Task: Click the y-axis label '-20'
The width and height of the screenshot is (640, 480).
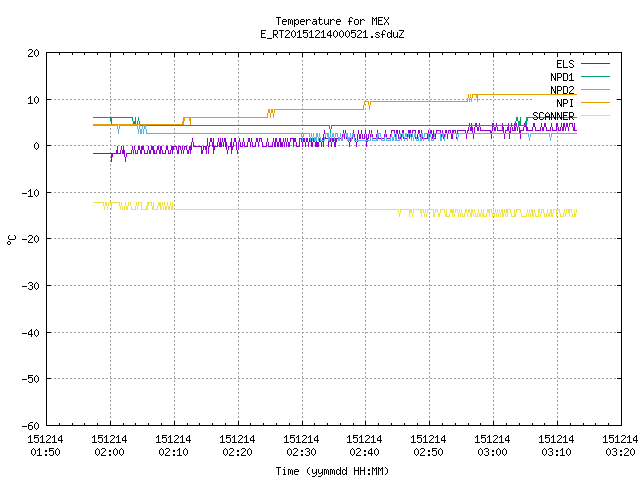Action: click(31, 239)
